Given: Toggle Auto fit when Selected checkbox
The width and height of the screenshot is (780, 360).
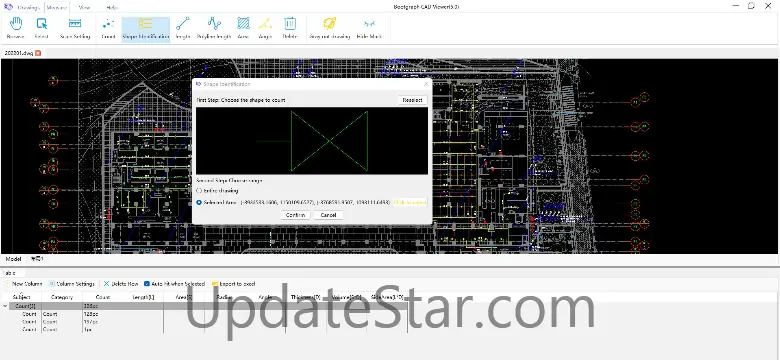Looking at the screenshot, I should coord(147,284).
